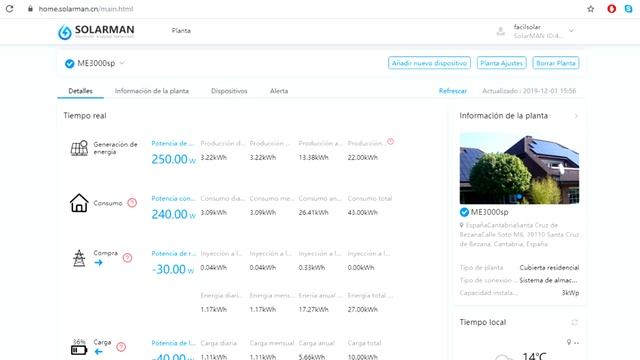Open help icon next to Consumo
This screenshot has height=360, width=640.
pos(132,203)
